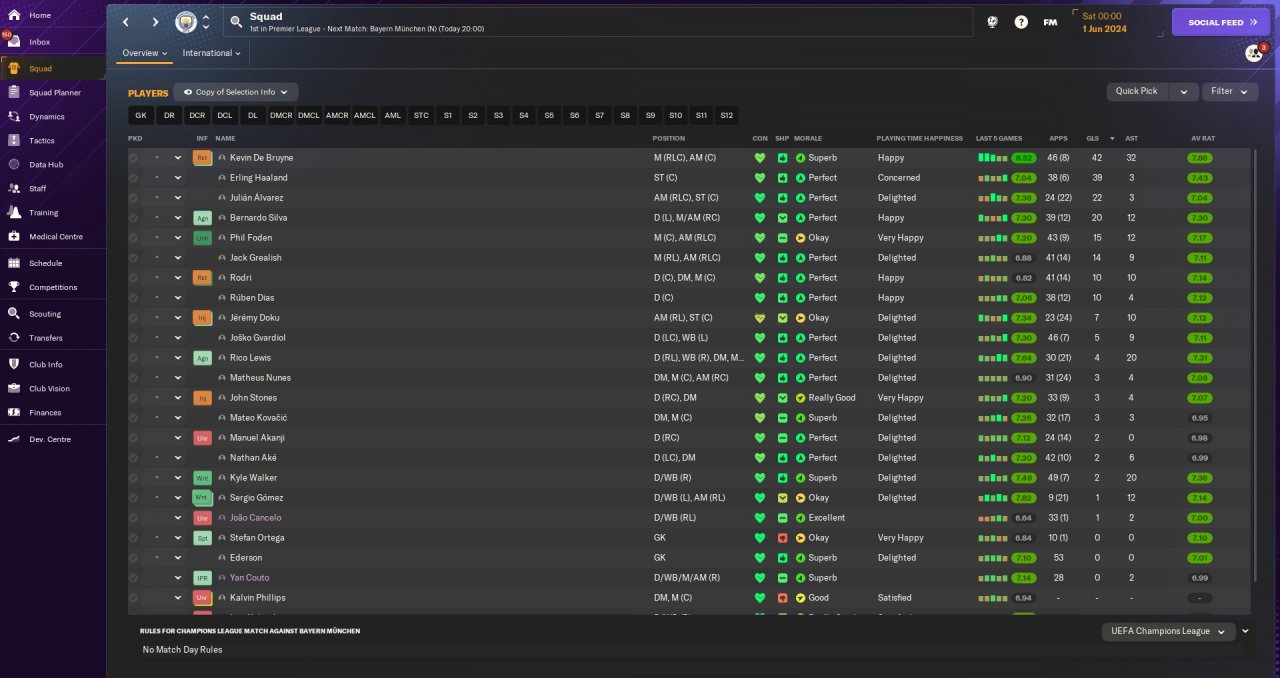The height and width of the screenshot is (678, 1280).
Task: Select the STC position slot
Action: click(421, 115)
